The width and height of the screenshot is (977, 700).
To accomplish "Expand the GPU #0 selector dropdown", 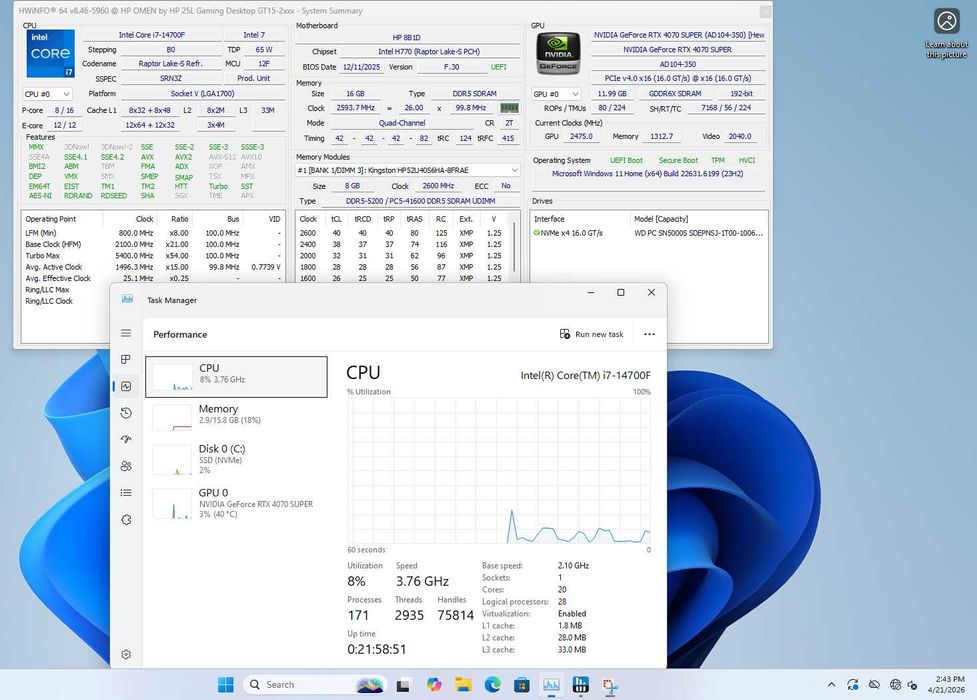I will 556,93.
